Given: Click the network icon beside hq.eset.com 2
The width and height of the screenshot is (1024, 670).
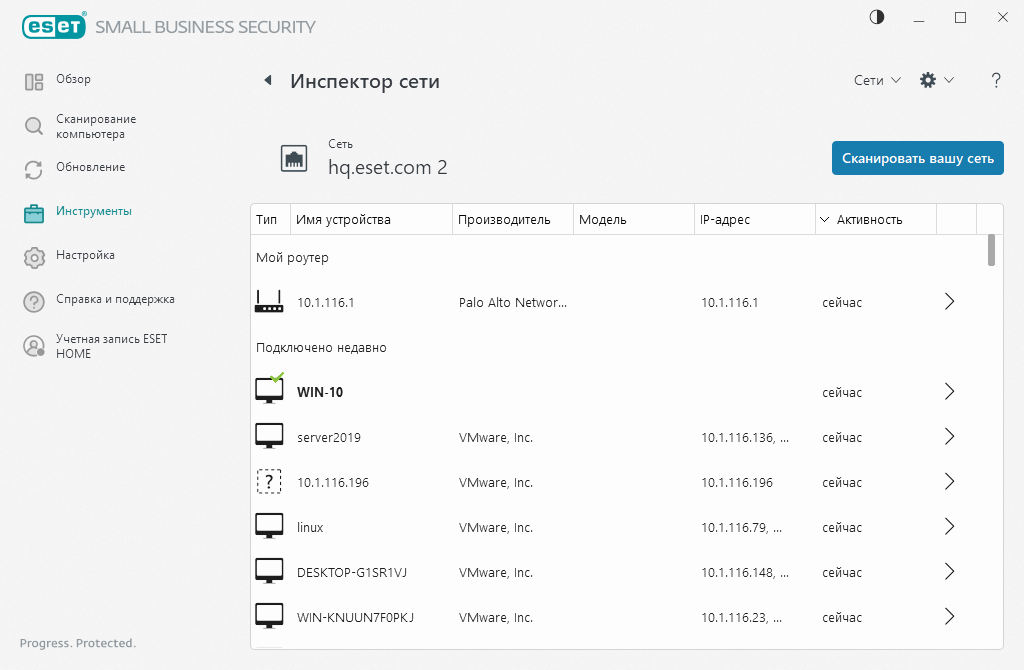Looking at the screenshot, I should click(x=294, y=157).
